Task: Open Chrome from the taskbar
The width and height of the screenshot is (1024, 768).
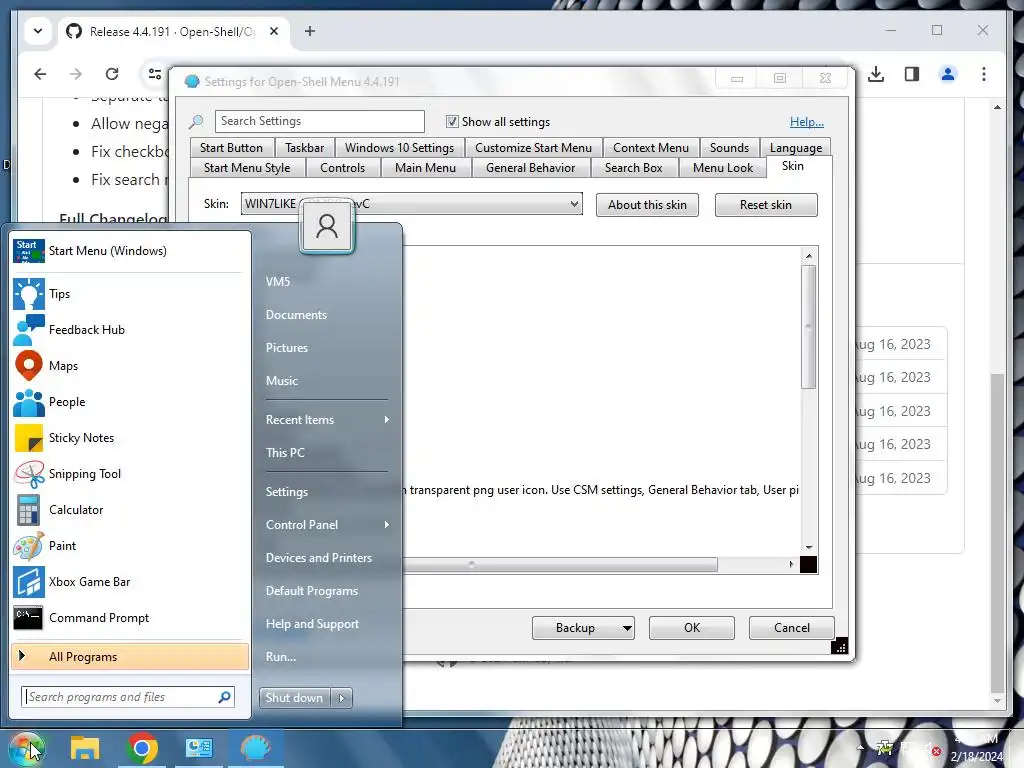Action: [142, 748]
